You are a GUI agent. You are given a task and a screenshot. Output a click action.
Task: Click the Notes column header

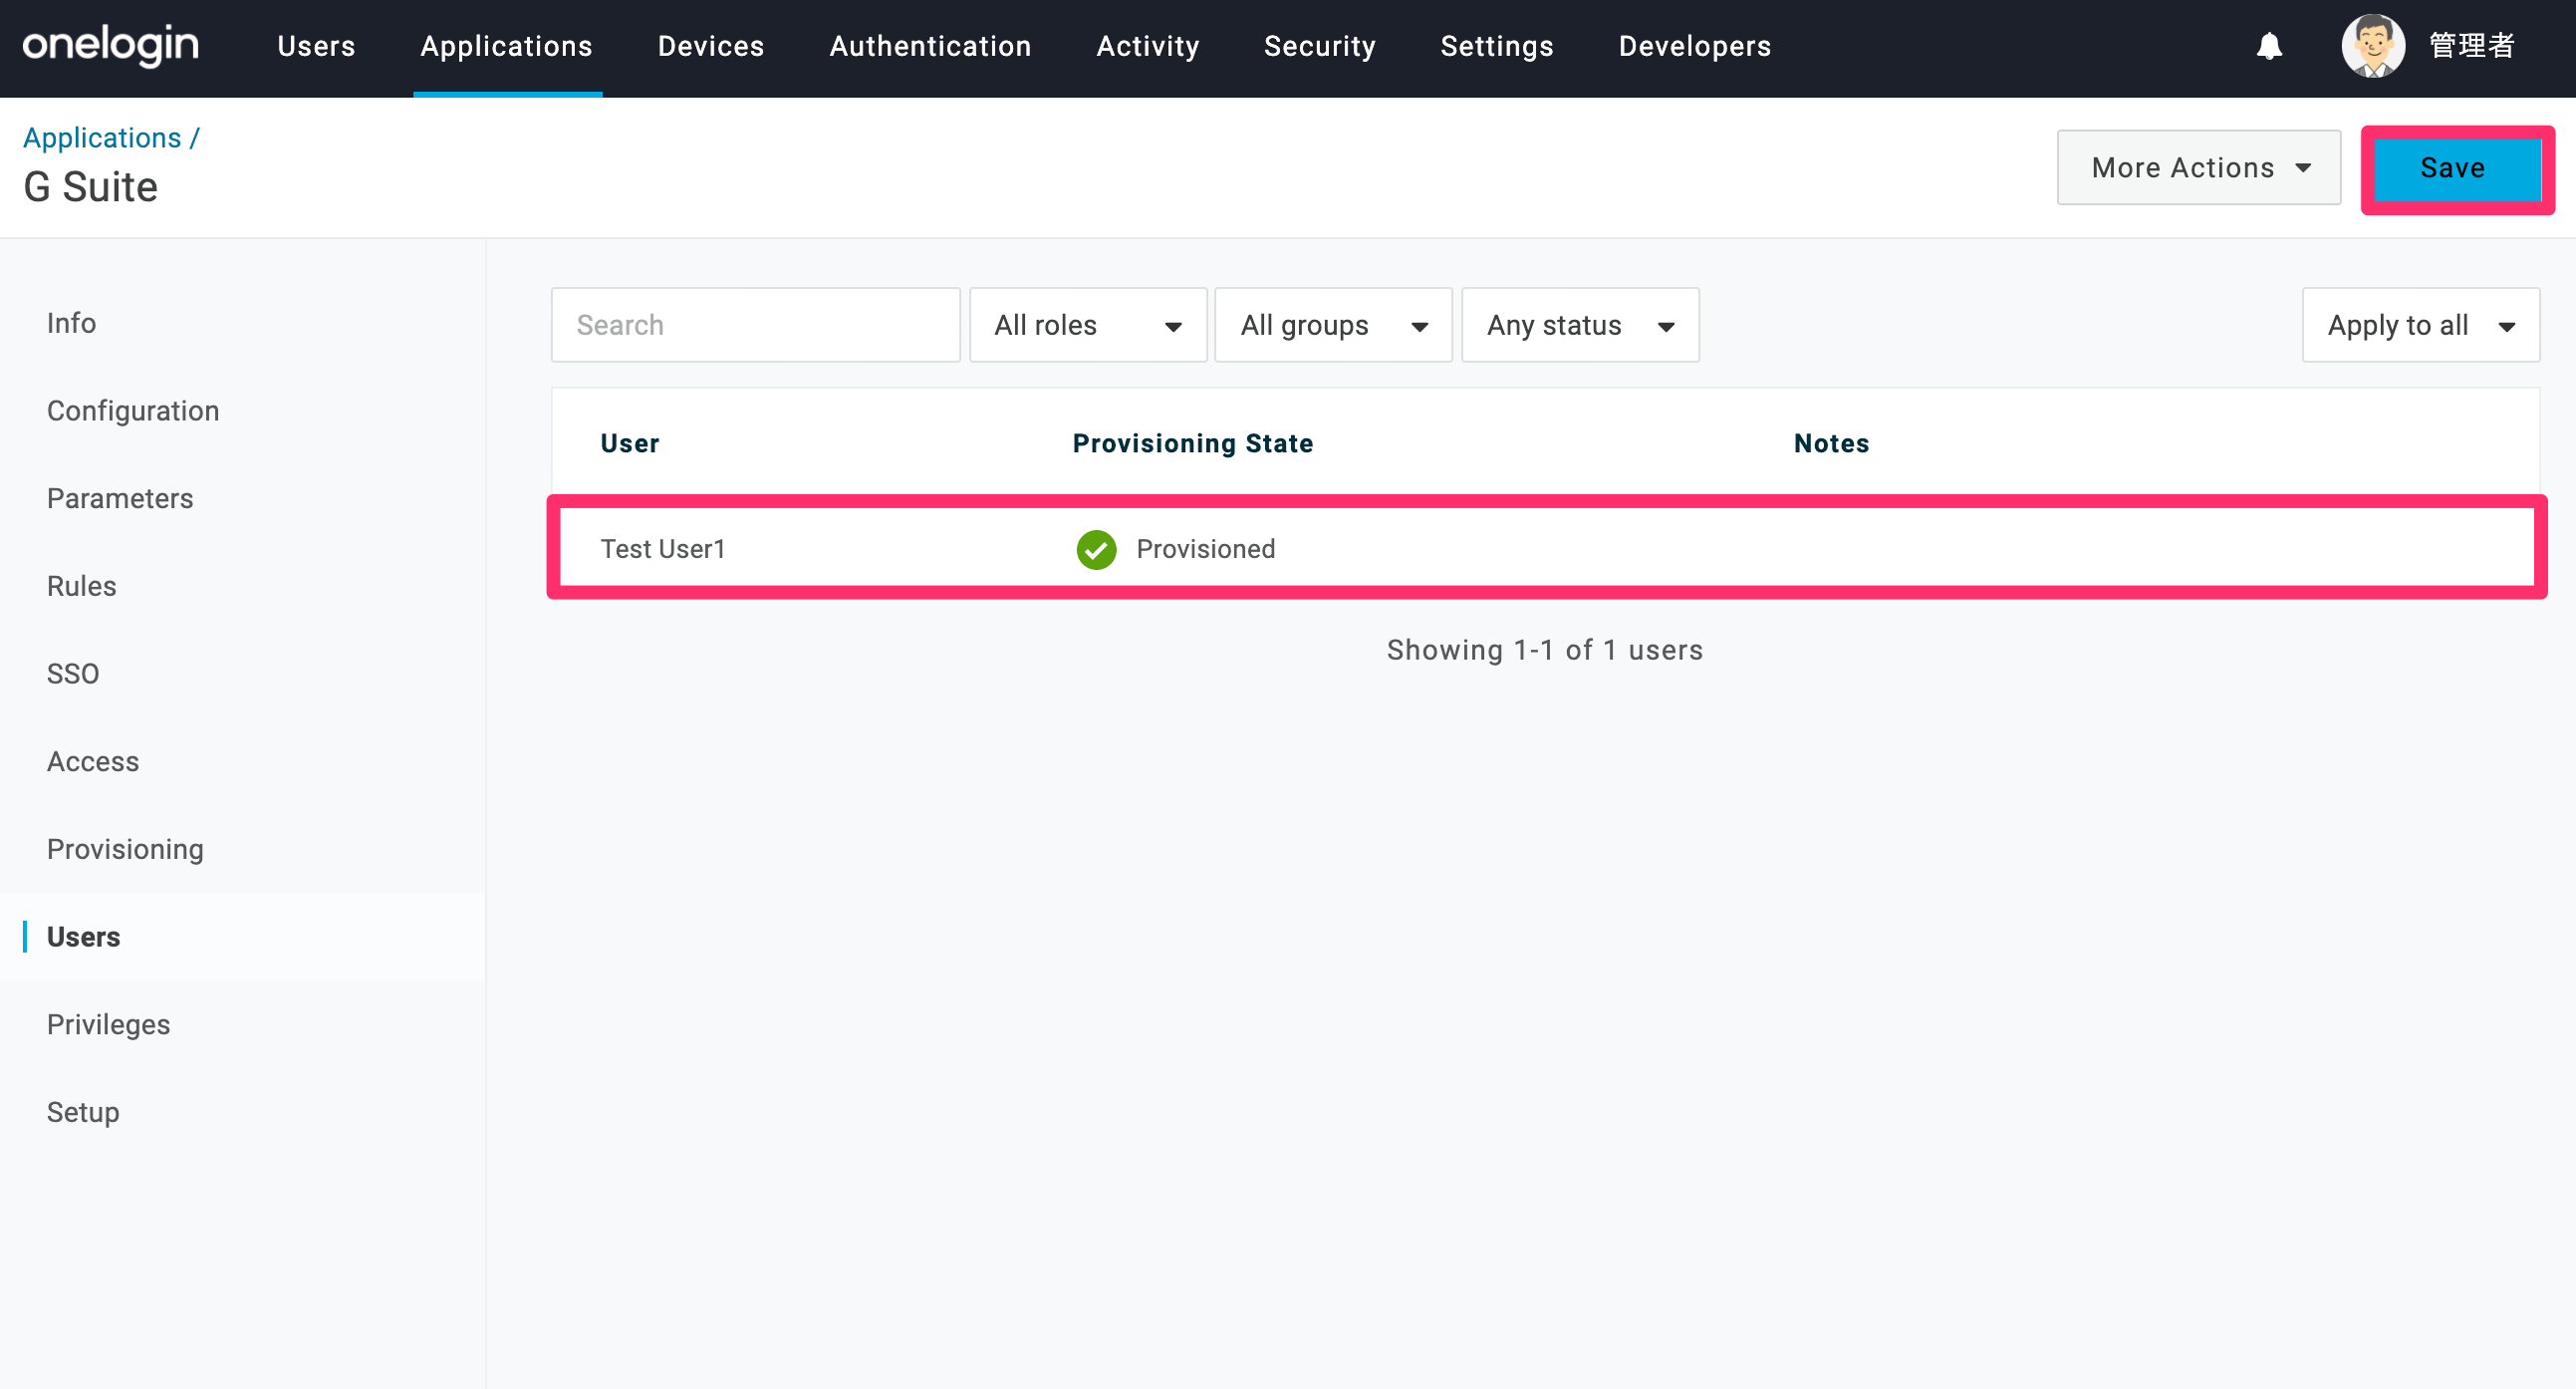click(x=1831, y=443)
